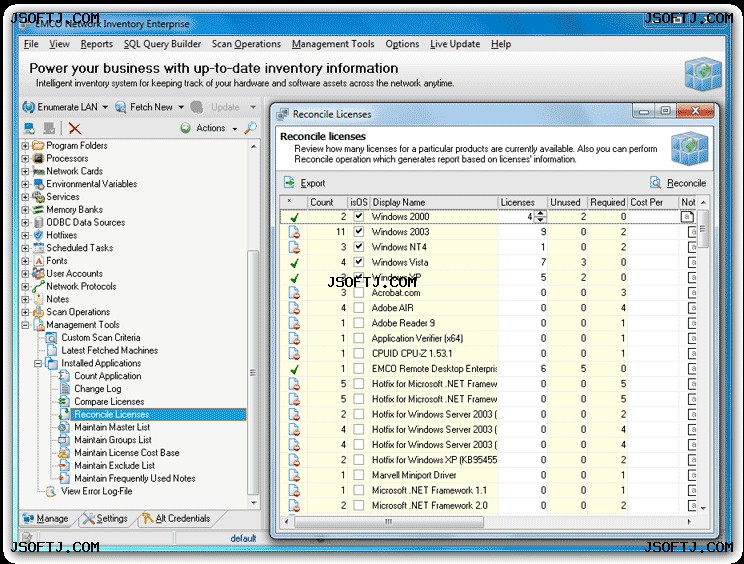This screenshot has height=564, width=744.
Task: Click the Reconcile magnifier icon
Action: pos(655,183)
